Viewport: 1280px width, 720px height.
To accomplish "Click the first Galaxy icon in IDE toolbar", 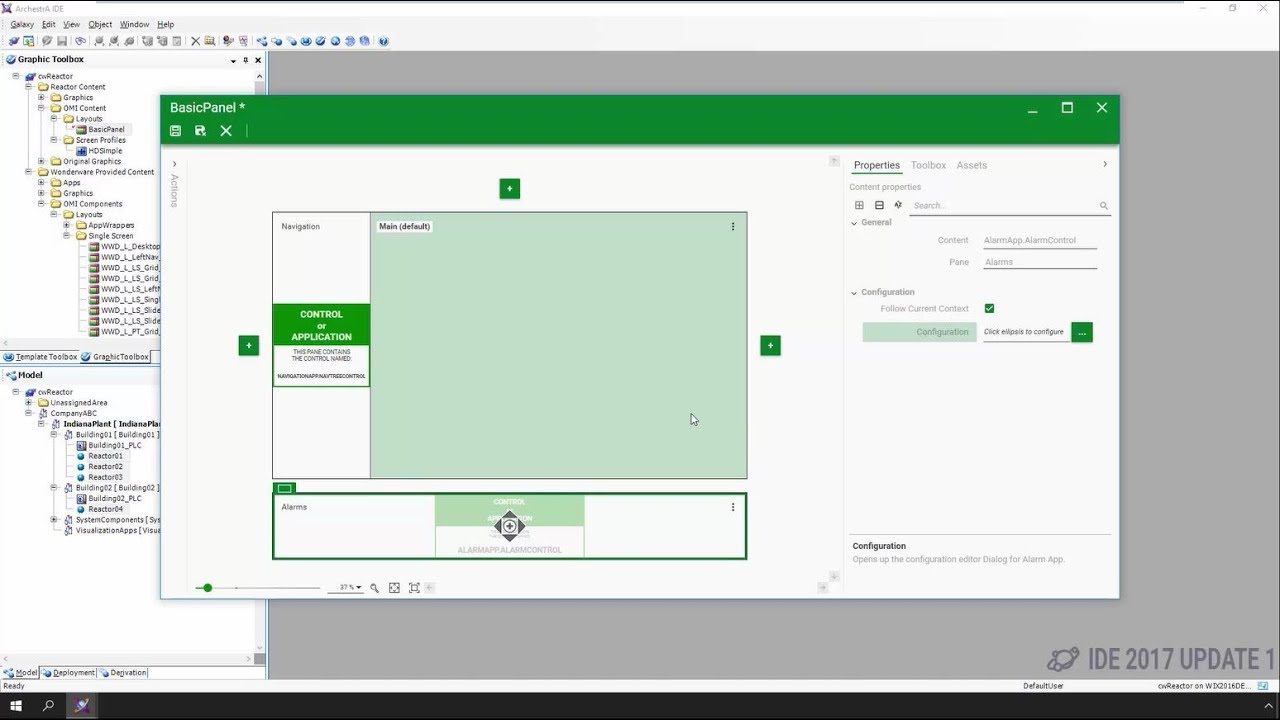I will [13, 41].
